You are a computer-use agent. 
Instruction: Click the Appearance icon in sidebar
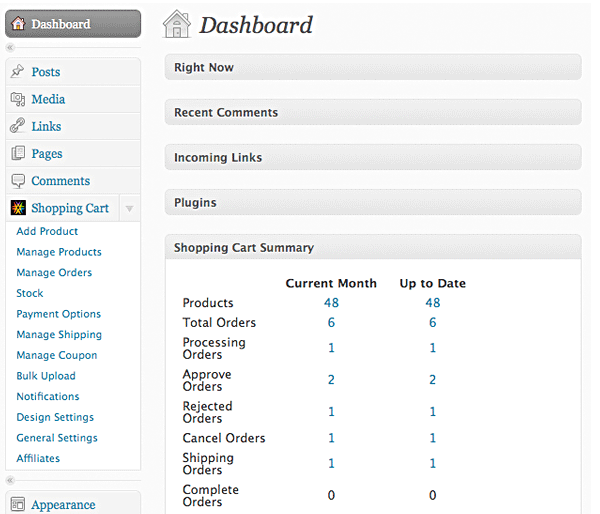[x=18, y=504]
